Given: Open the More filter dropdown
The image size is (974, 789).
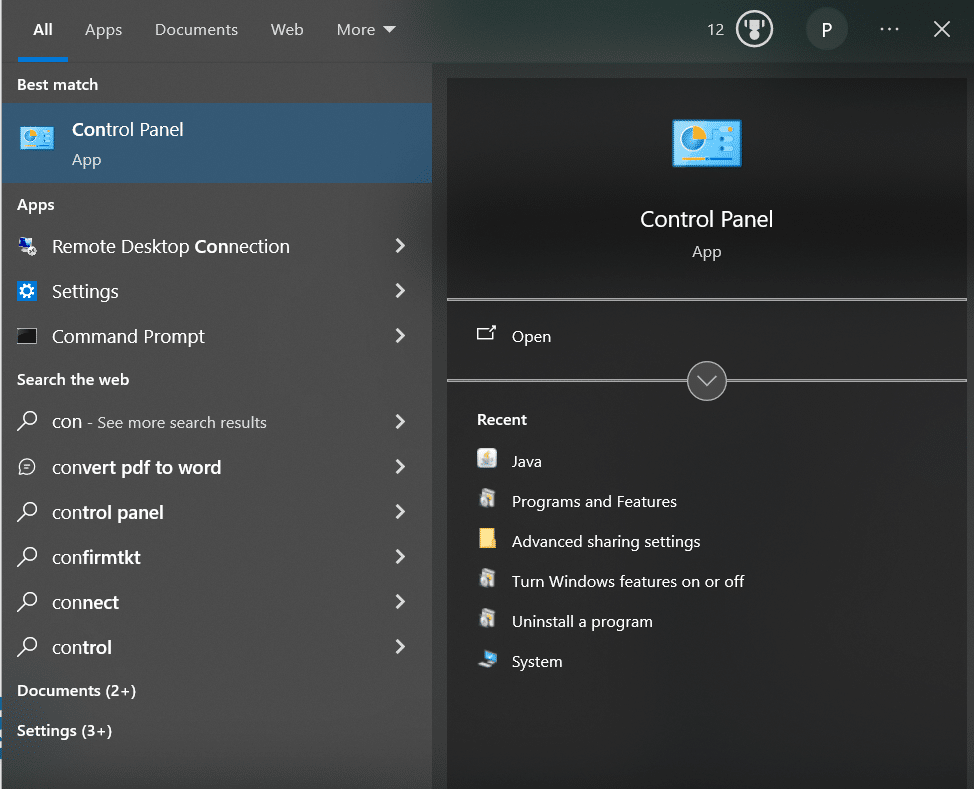Looking at the screenshot, I should (x=366, y=29).
